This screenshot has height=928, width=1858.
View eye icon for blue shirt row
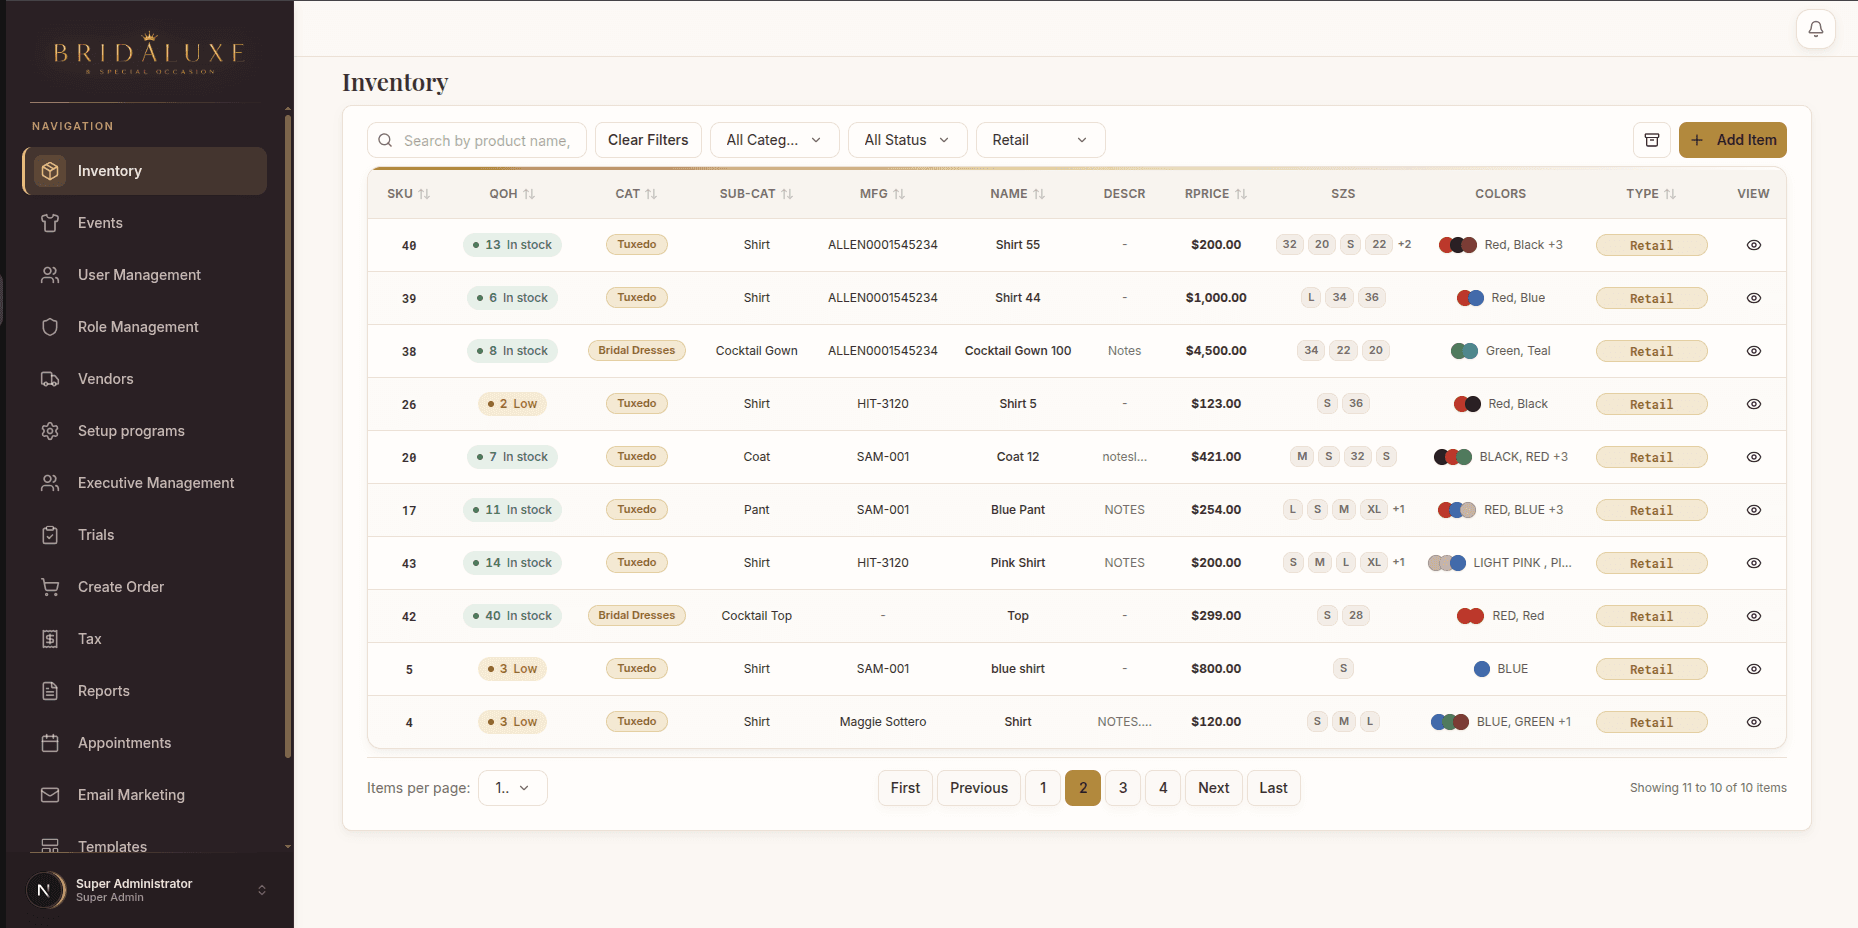point(1754,669)
